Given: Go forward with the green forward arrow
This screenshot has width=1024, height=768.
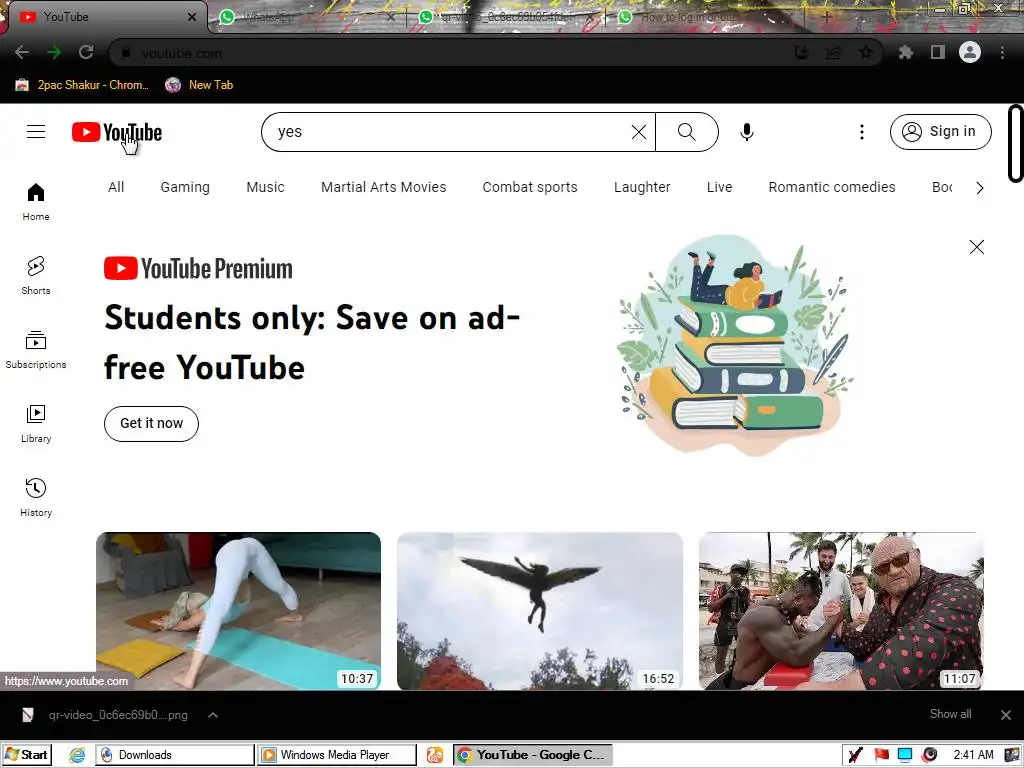Looking at the screenshot, I should pyautogui.click(x=54, y=52).
